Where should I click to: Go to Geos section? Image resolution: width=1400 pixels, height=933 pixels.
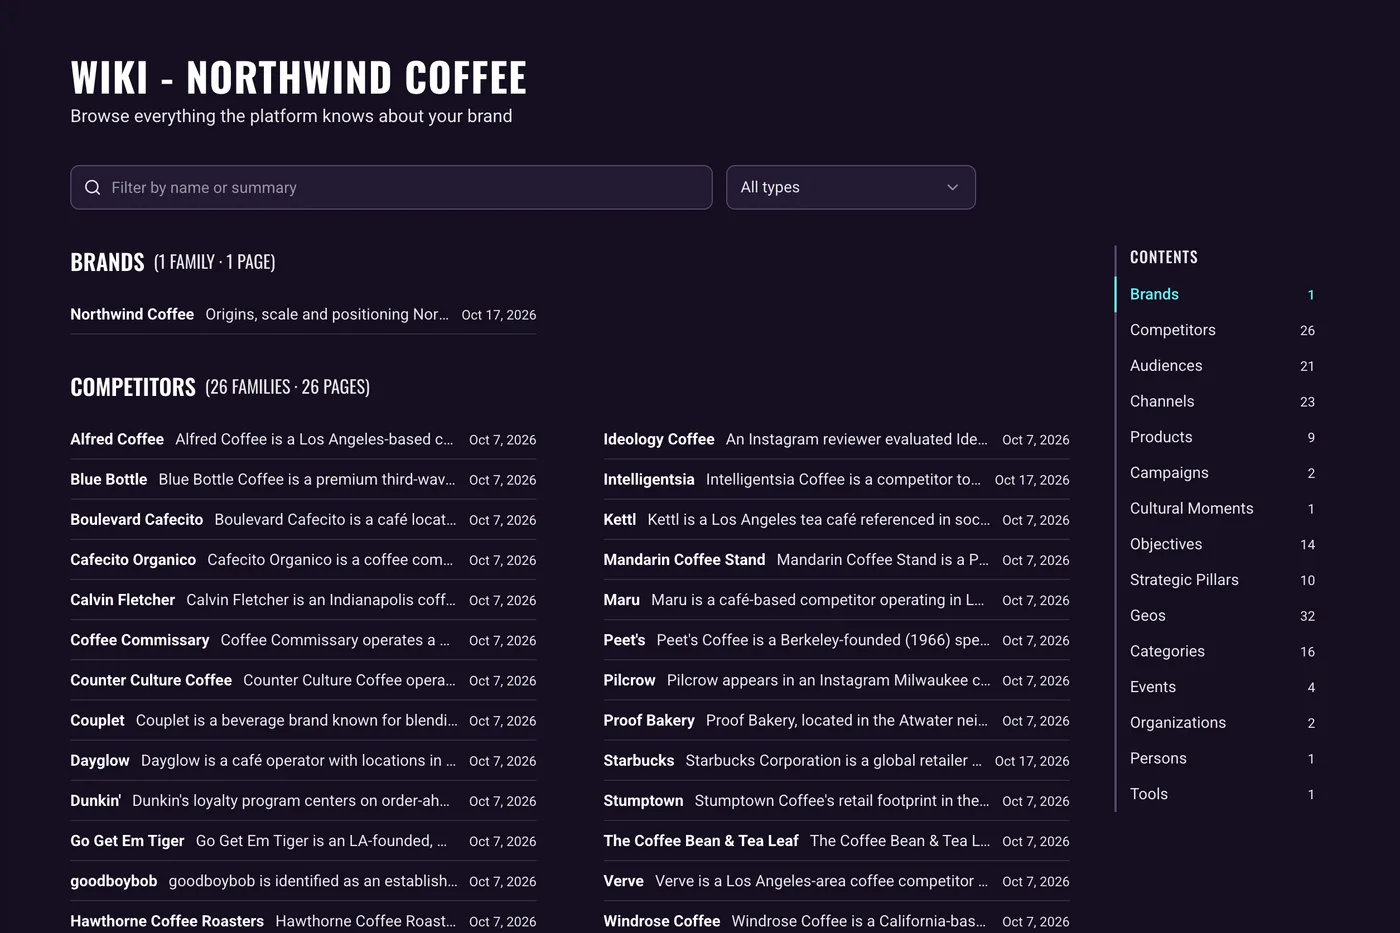tap(1222, 616)
